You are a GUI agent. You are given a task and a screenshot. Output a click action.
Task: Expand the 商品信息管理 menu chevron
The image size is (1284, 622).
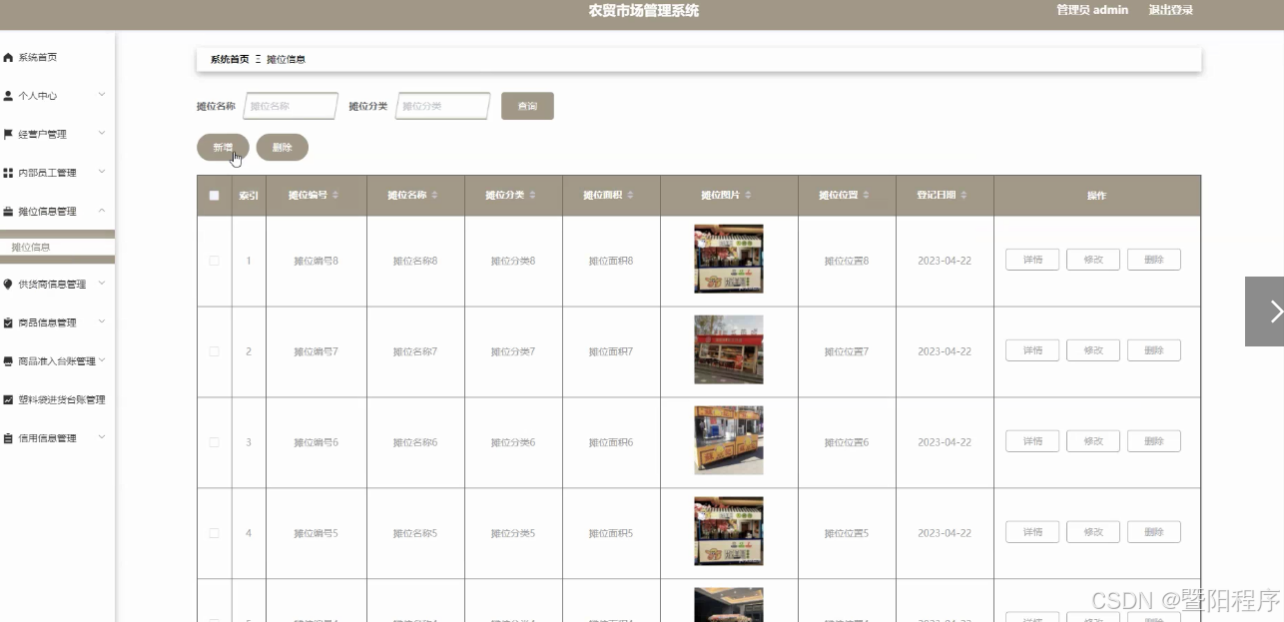[102, 322]
